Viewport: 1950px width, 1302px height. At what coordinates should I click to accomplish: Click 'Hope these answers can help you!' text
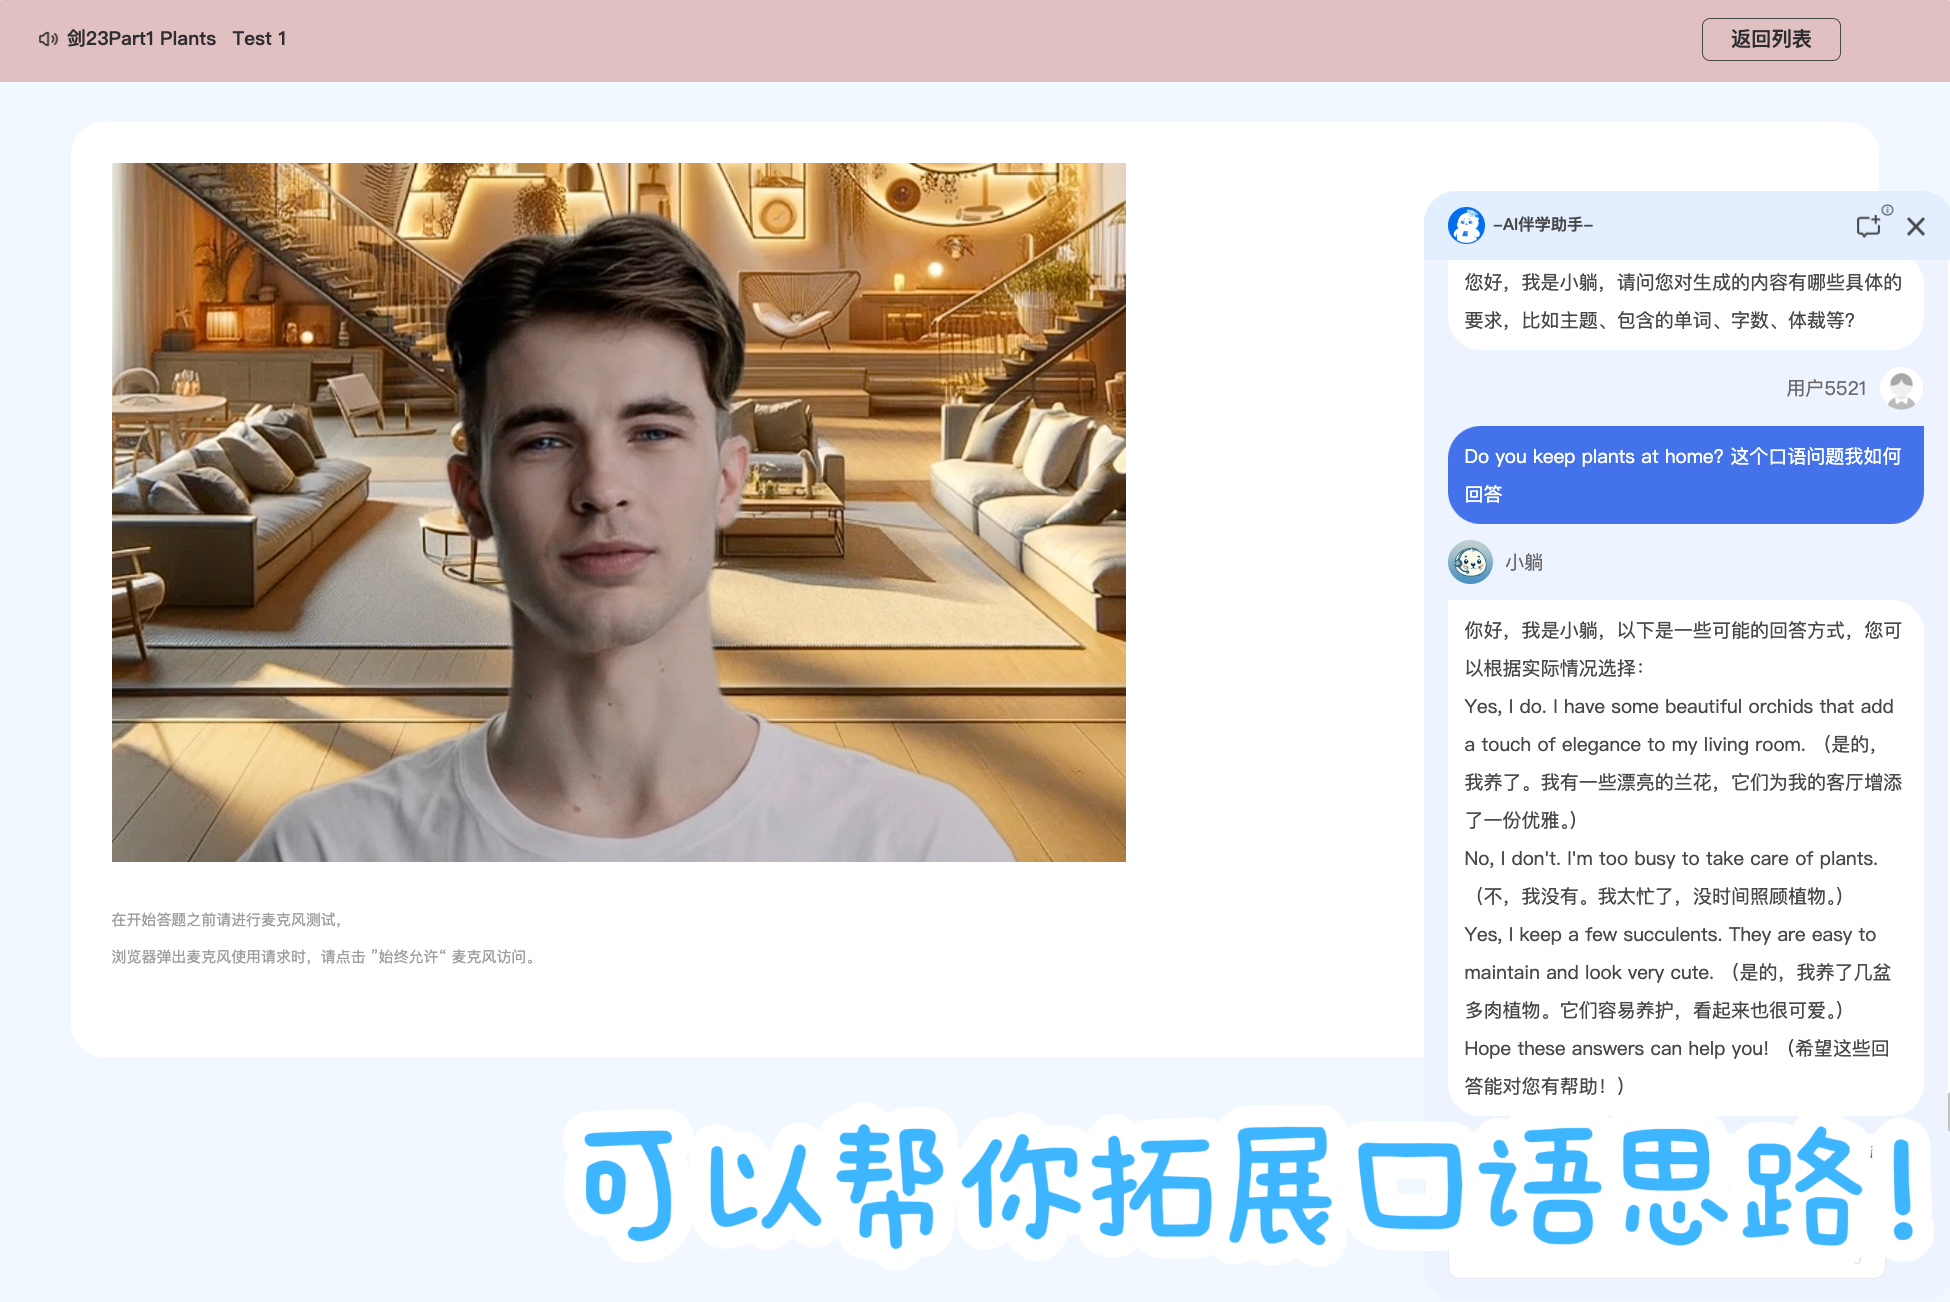(1616, 1048)
